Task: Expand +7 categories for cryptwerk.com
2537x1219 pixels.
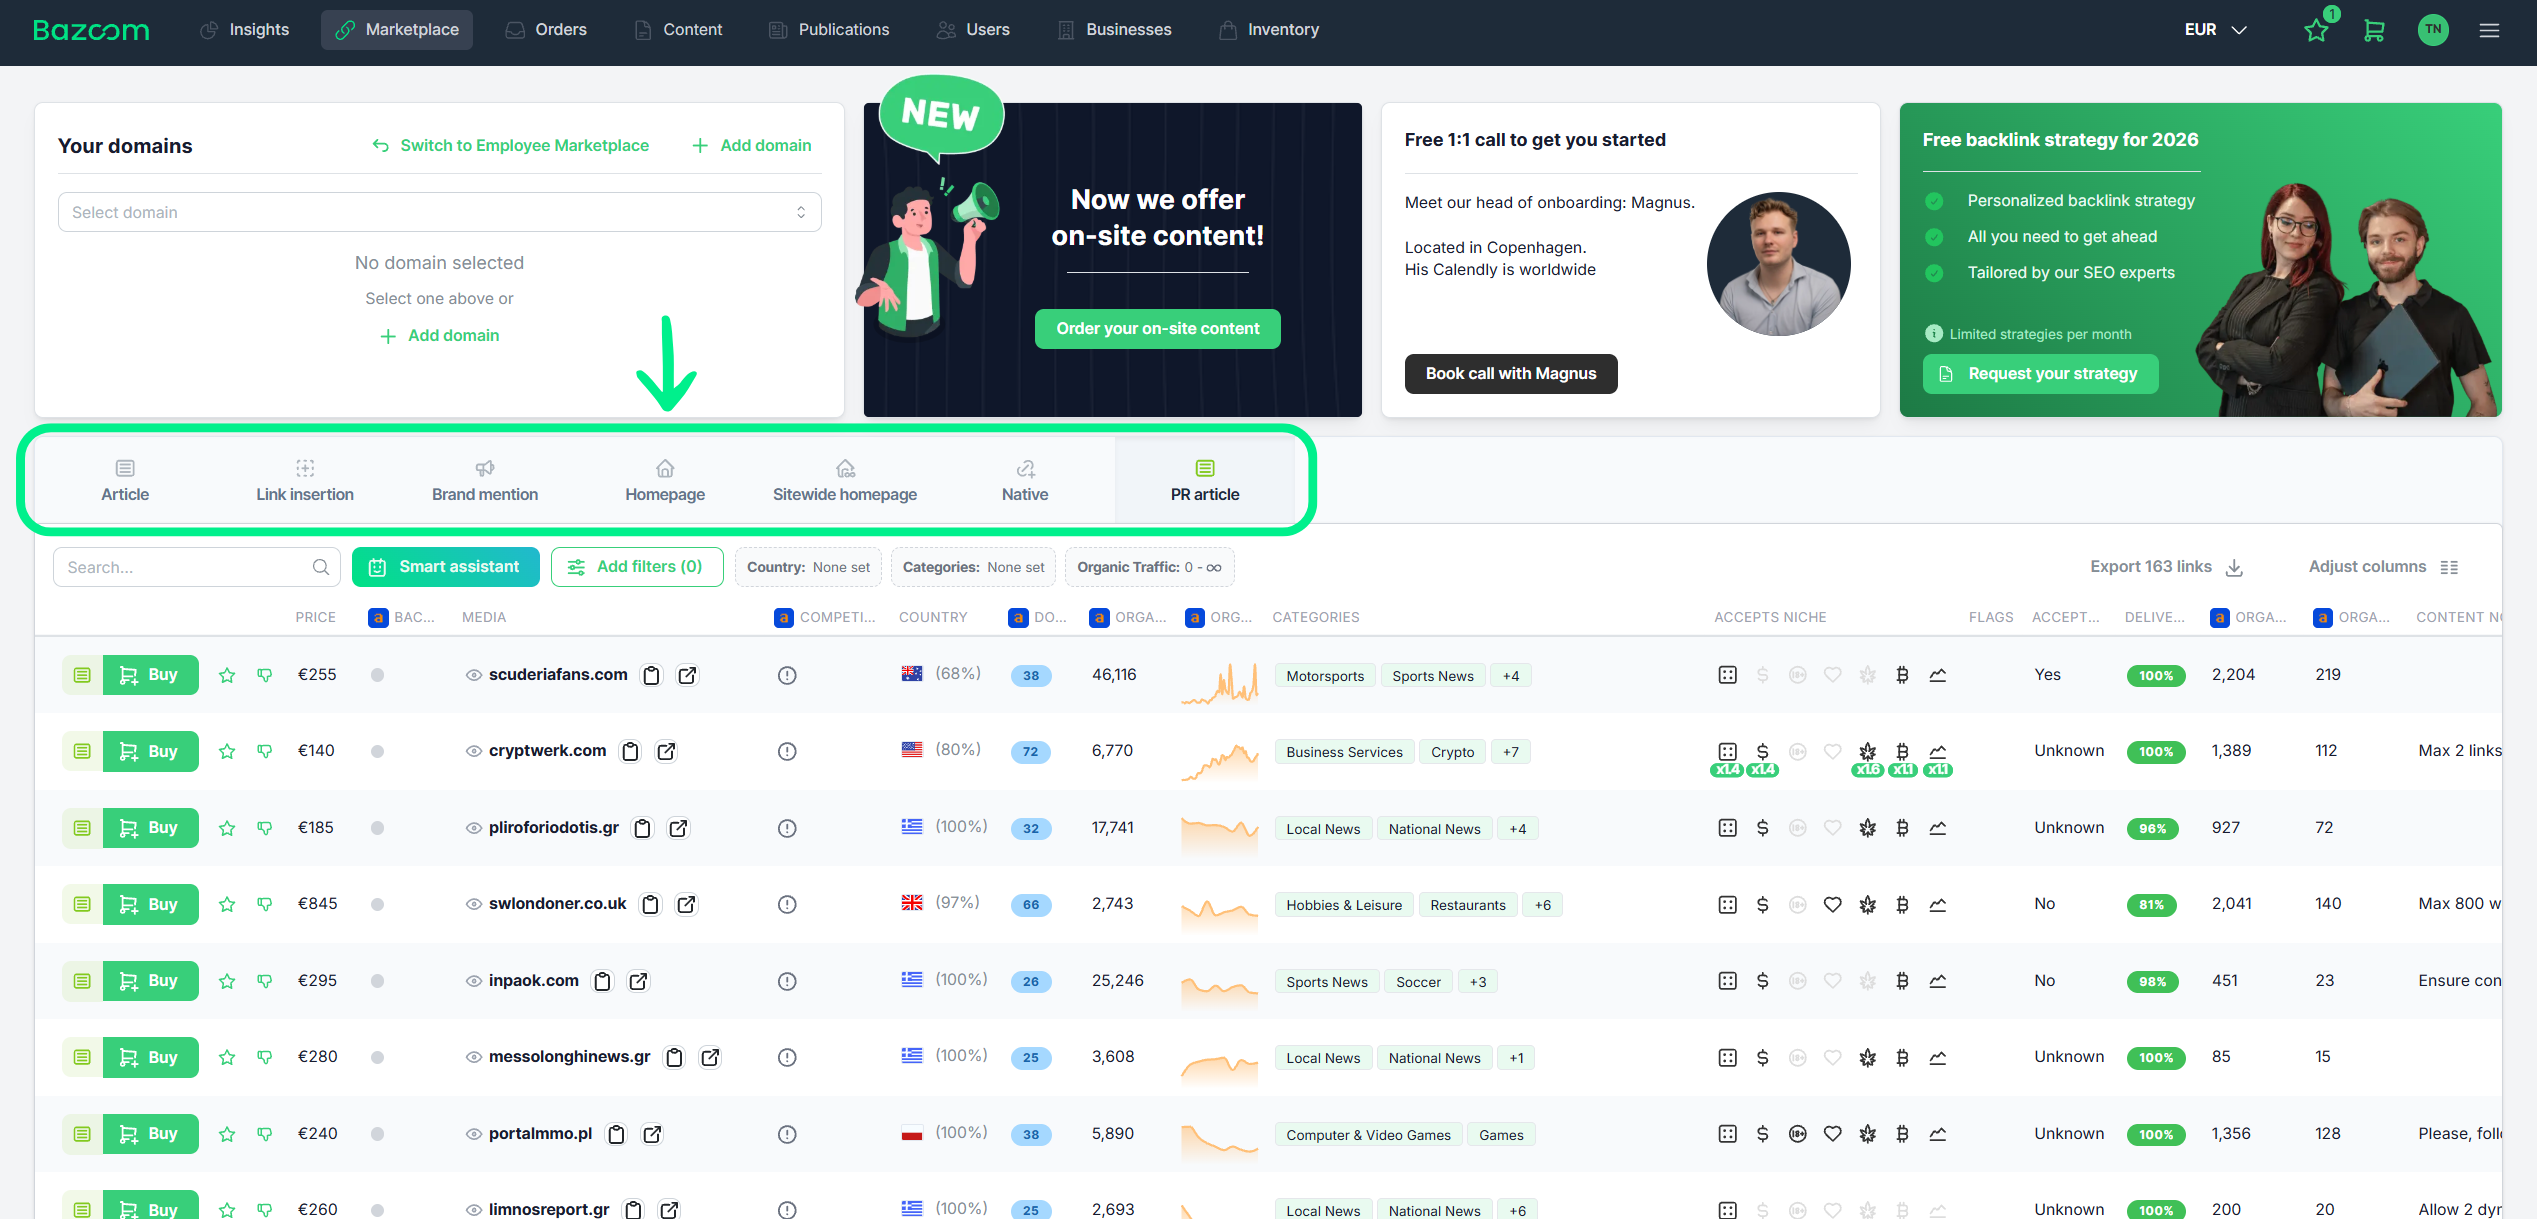Action: [x=1511, y=752]
